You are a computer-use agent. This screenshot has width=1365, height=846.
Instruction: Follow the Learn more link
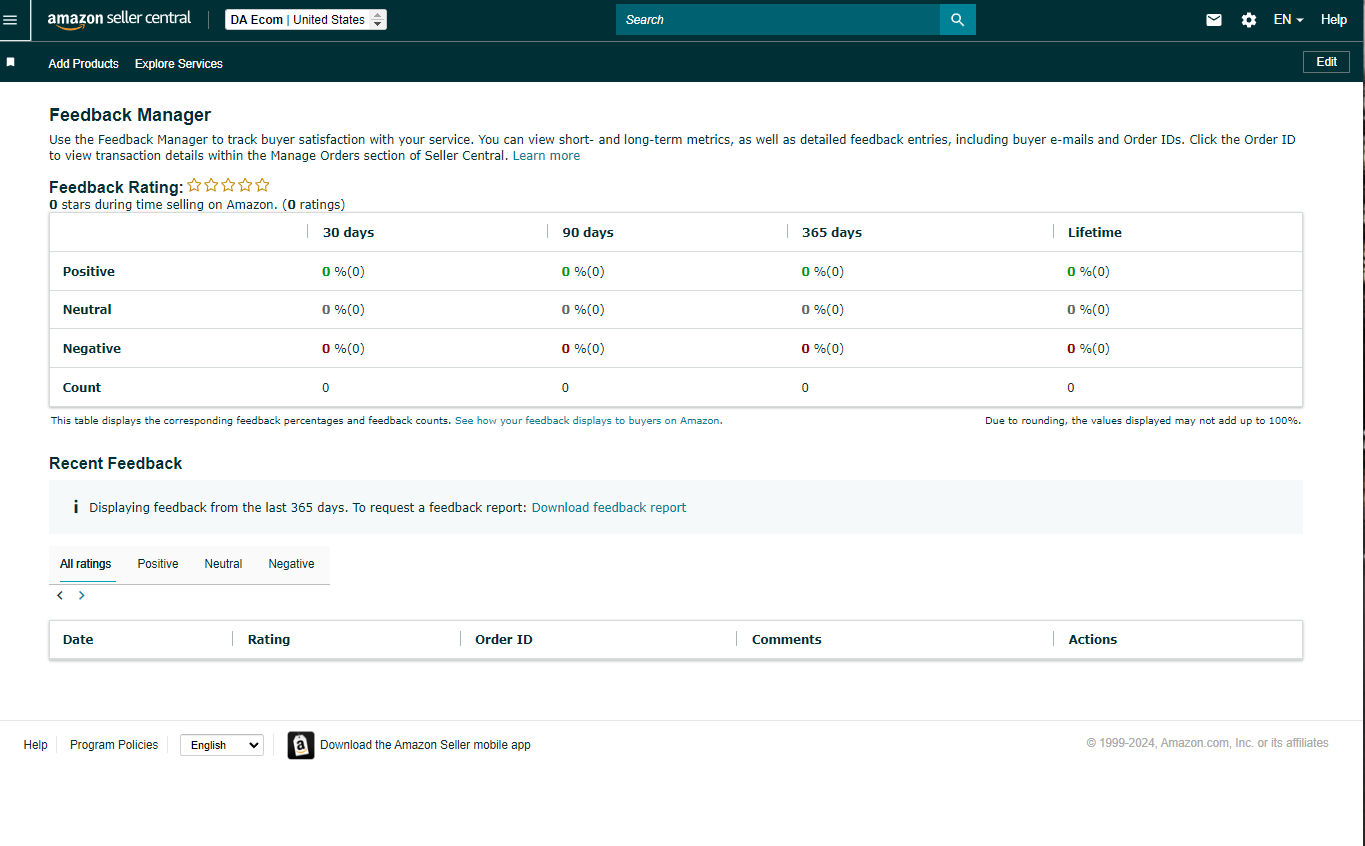click(546, 156)
